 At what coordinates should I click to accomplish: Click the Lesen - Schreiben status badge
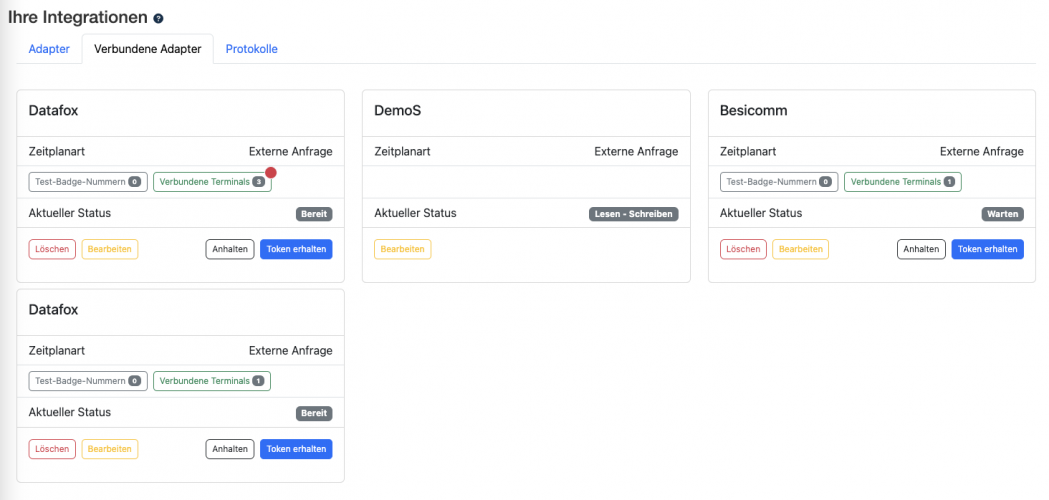click(x=634, y=214)
